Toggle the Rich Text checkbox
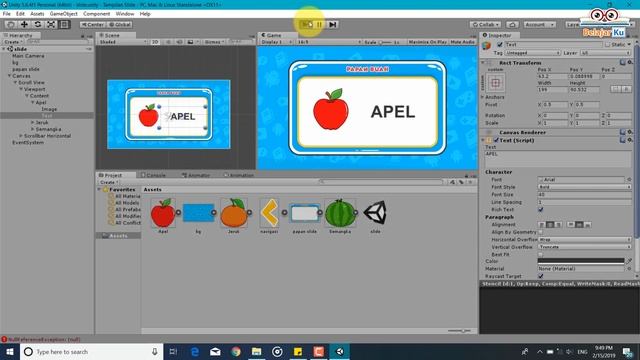This screenshot has width=640, height=360. click(x=541, y=209)
